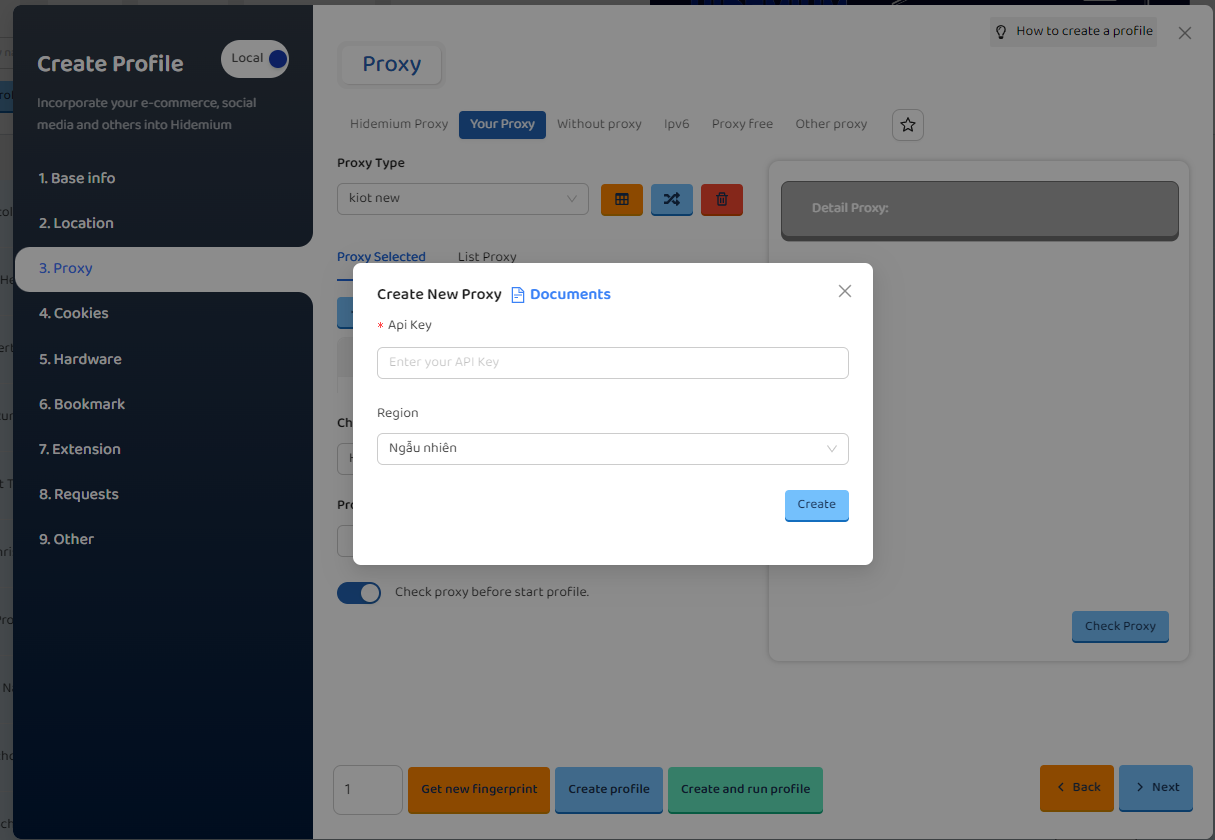Viewport: 1215px width, 840px height.
Task: Select the Without proxy tab
Action: click(599, 124)
